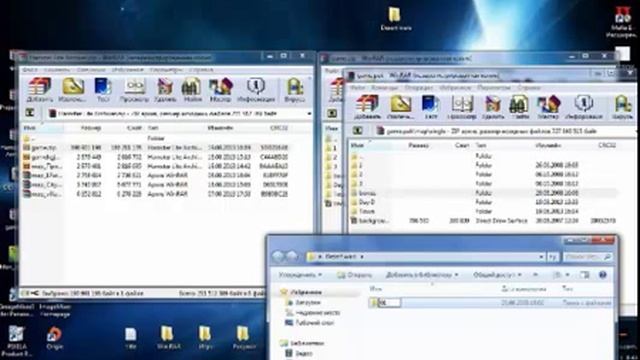Click Тест (Test) icon in front WinRAR window
The height and width of the screenshot is (360, 640).
point(431,107)
